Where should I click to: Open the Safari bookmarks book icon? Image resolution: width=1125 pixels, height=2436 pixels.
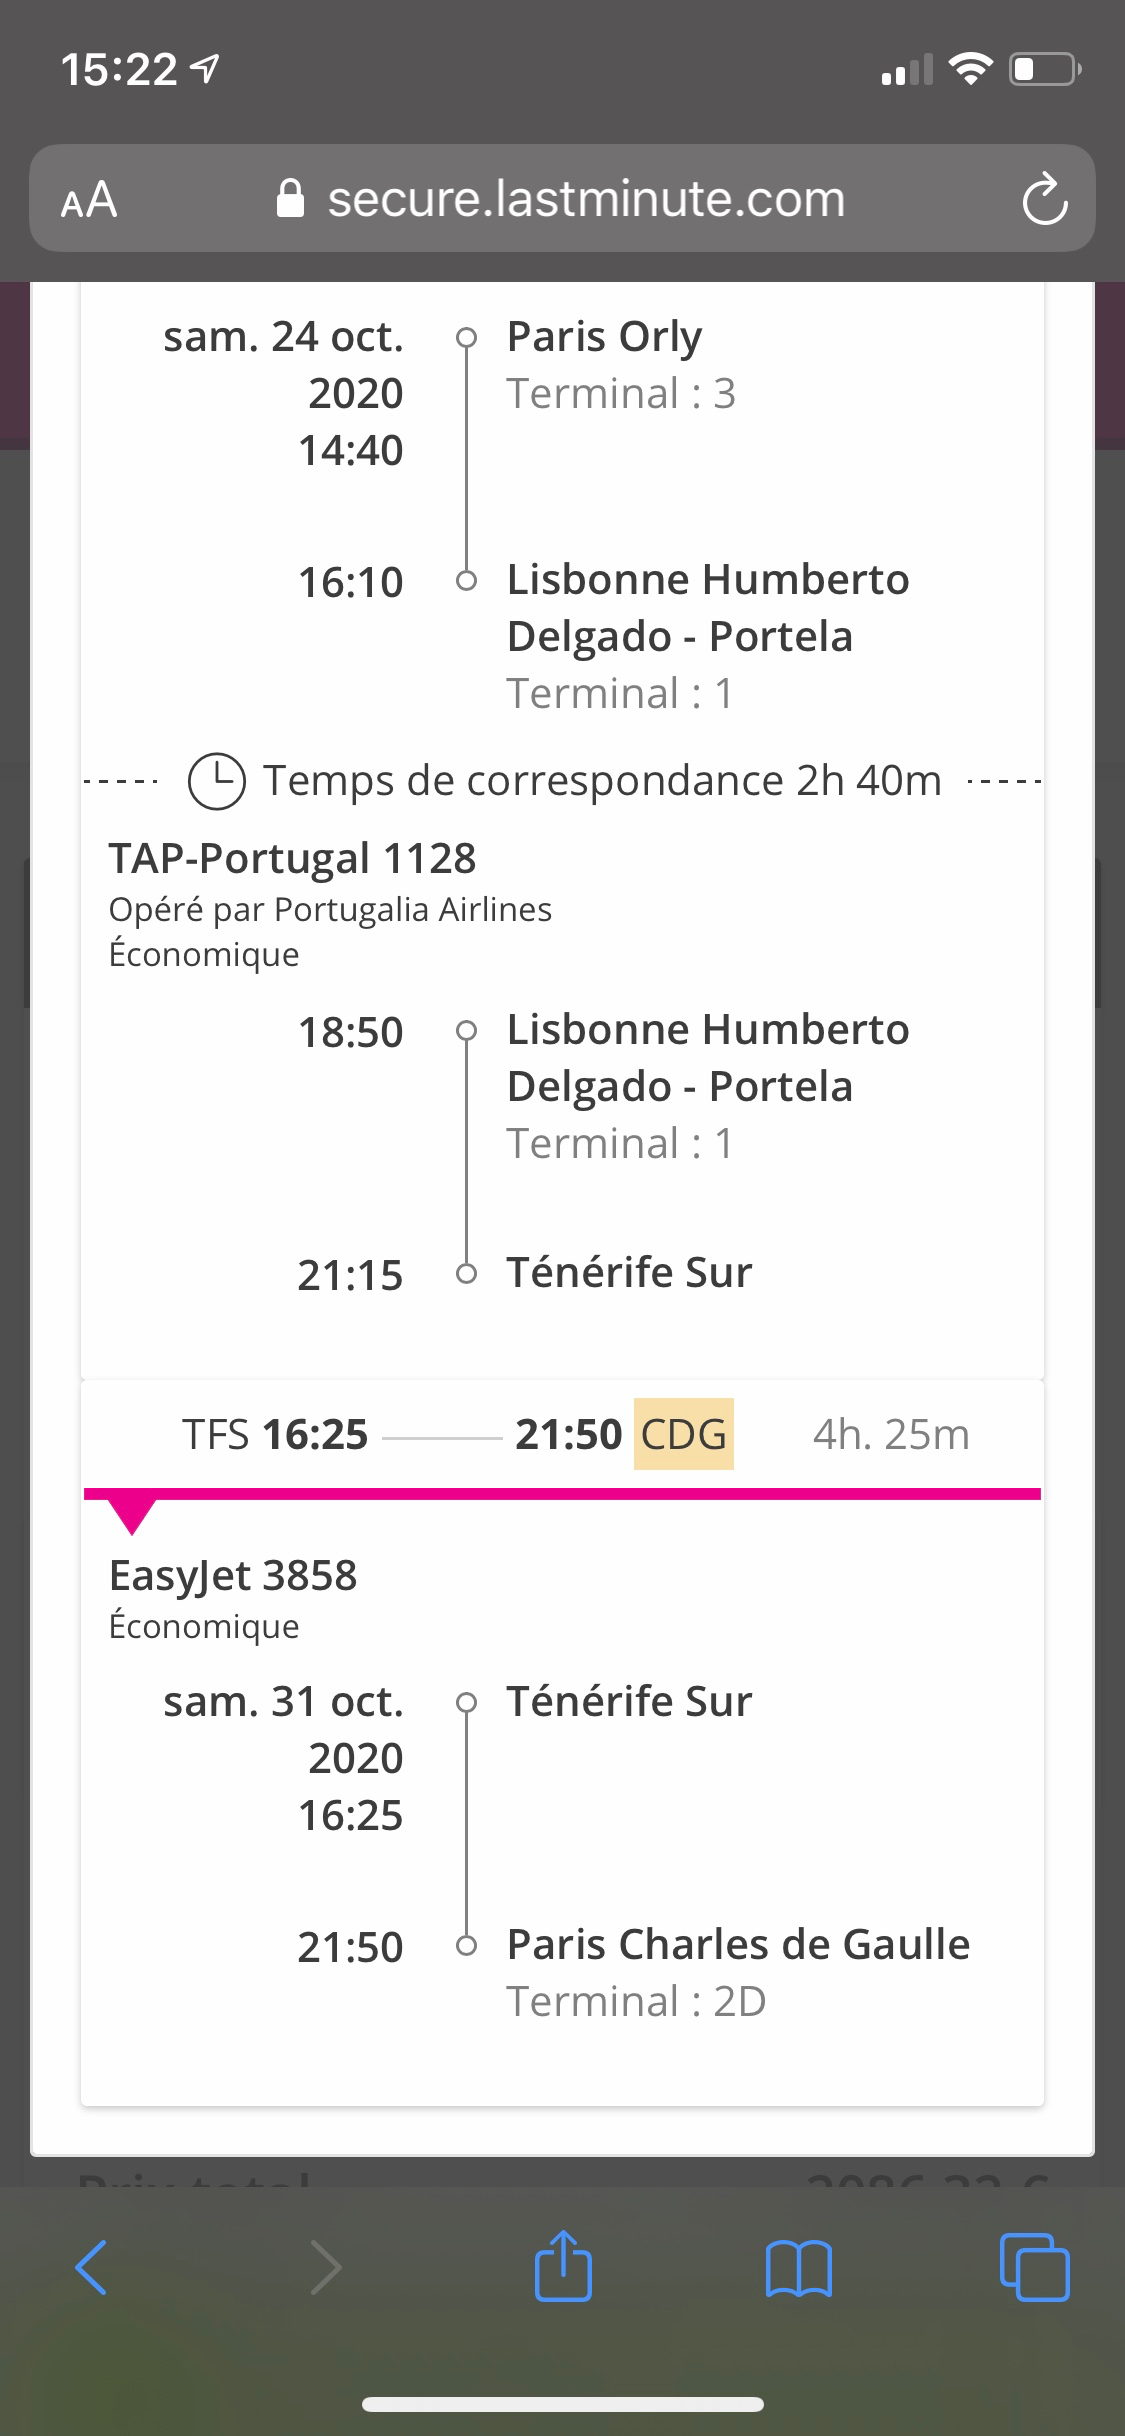(798, 2267)
